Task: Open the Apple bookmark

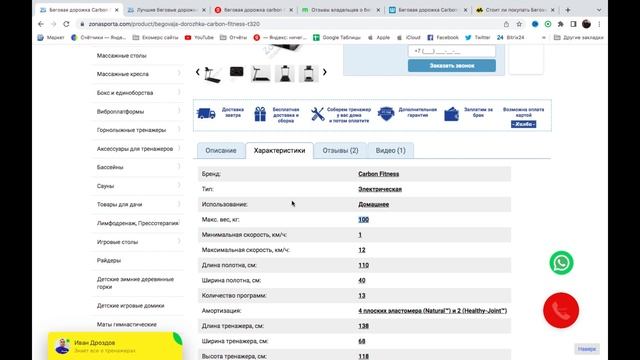Action: point(379,37)
